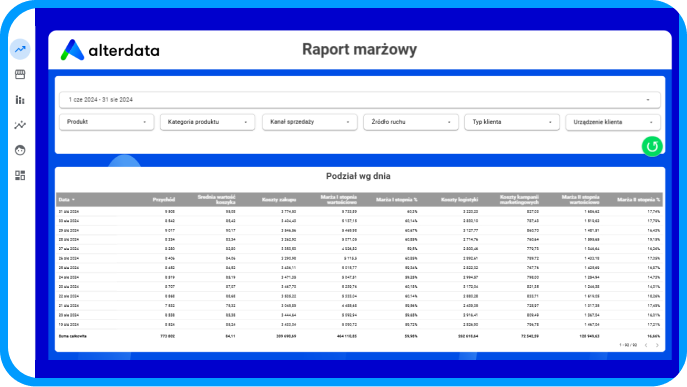687x387 pixels.
Task: Open the trend line report sidebar icon
Action: [x=20, y=49]
